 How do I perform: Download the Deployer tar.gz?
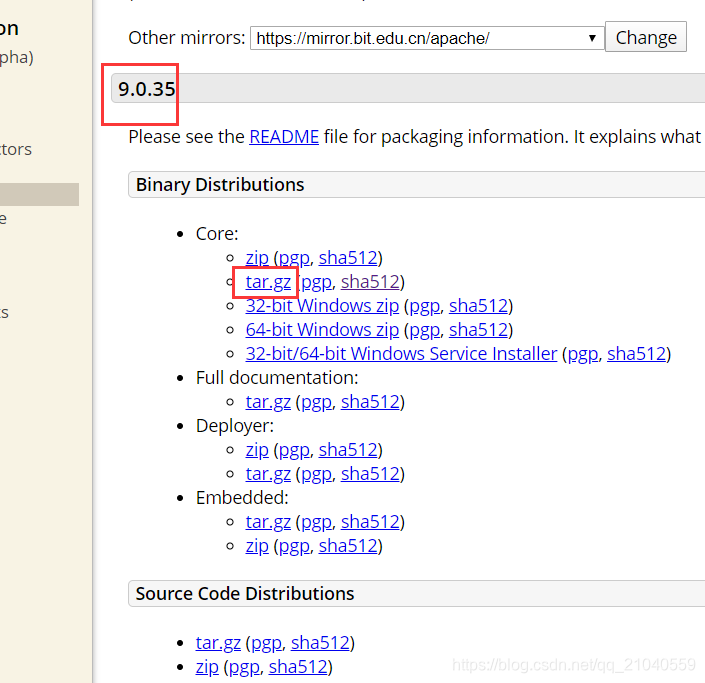[268, 474]
